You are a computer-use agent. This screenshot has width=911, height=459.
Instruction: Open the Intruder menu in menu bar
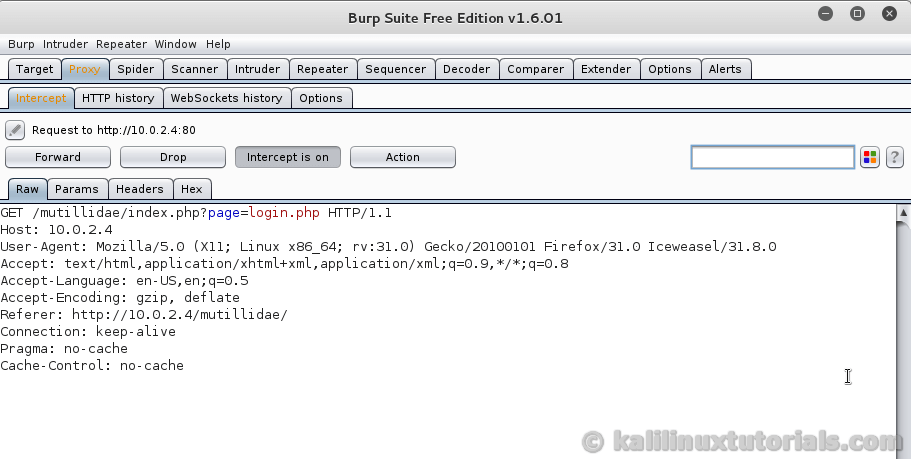[x=65, y=44]
